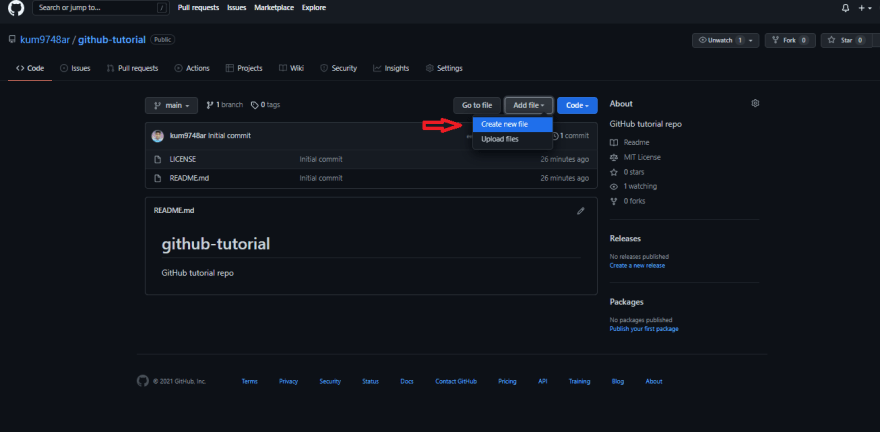
Task: Click Contact GitHub in footer
Action: click(x=456, y=382)
